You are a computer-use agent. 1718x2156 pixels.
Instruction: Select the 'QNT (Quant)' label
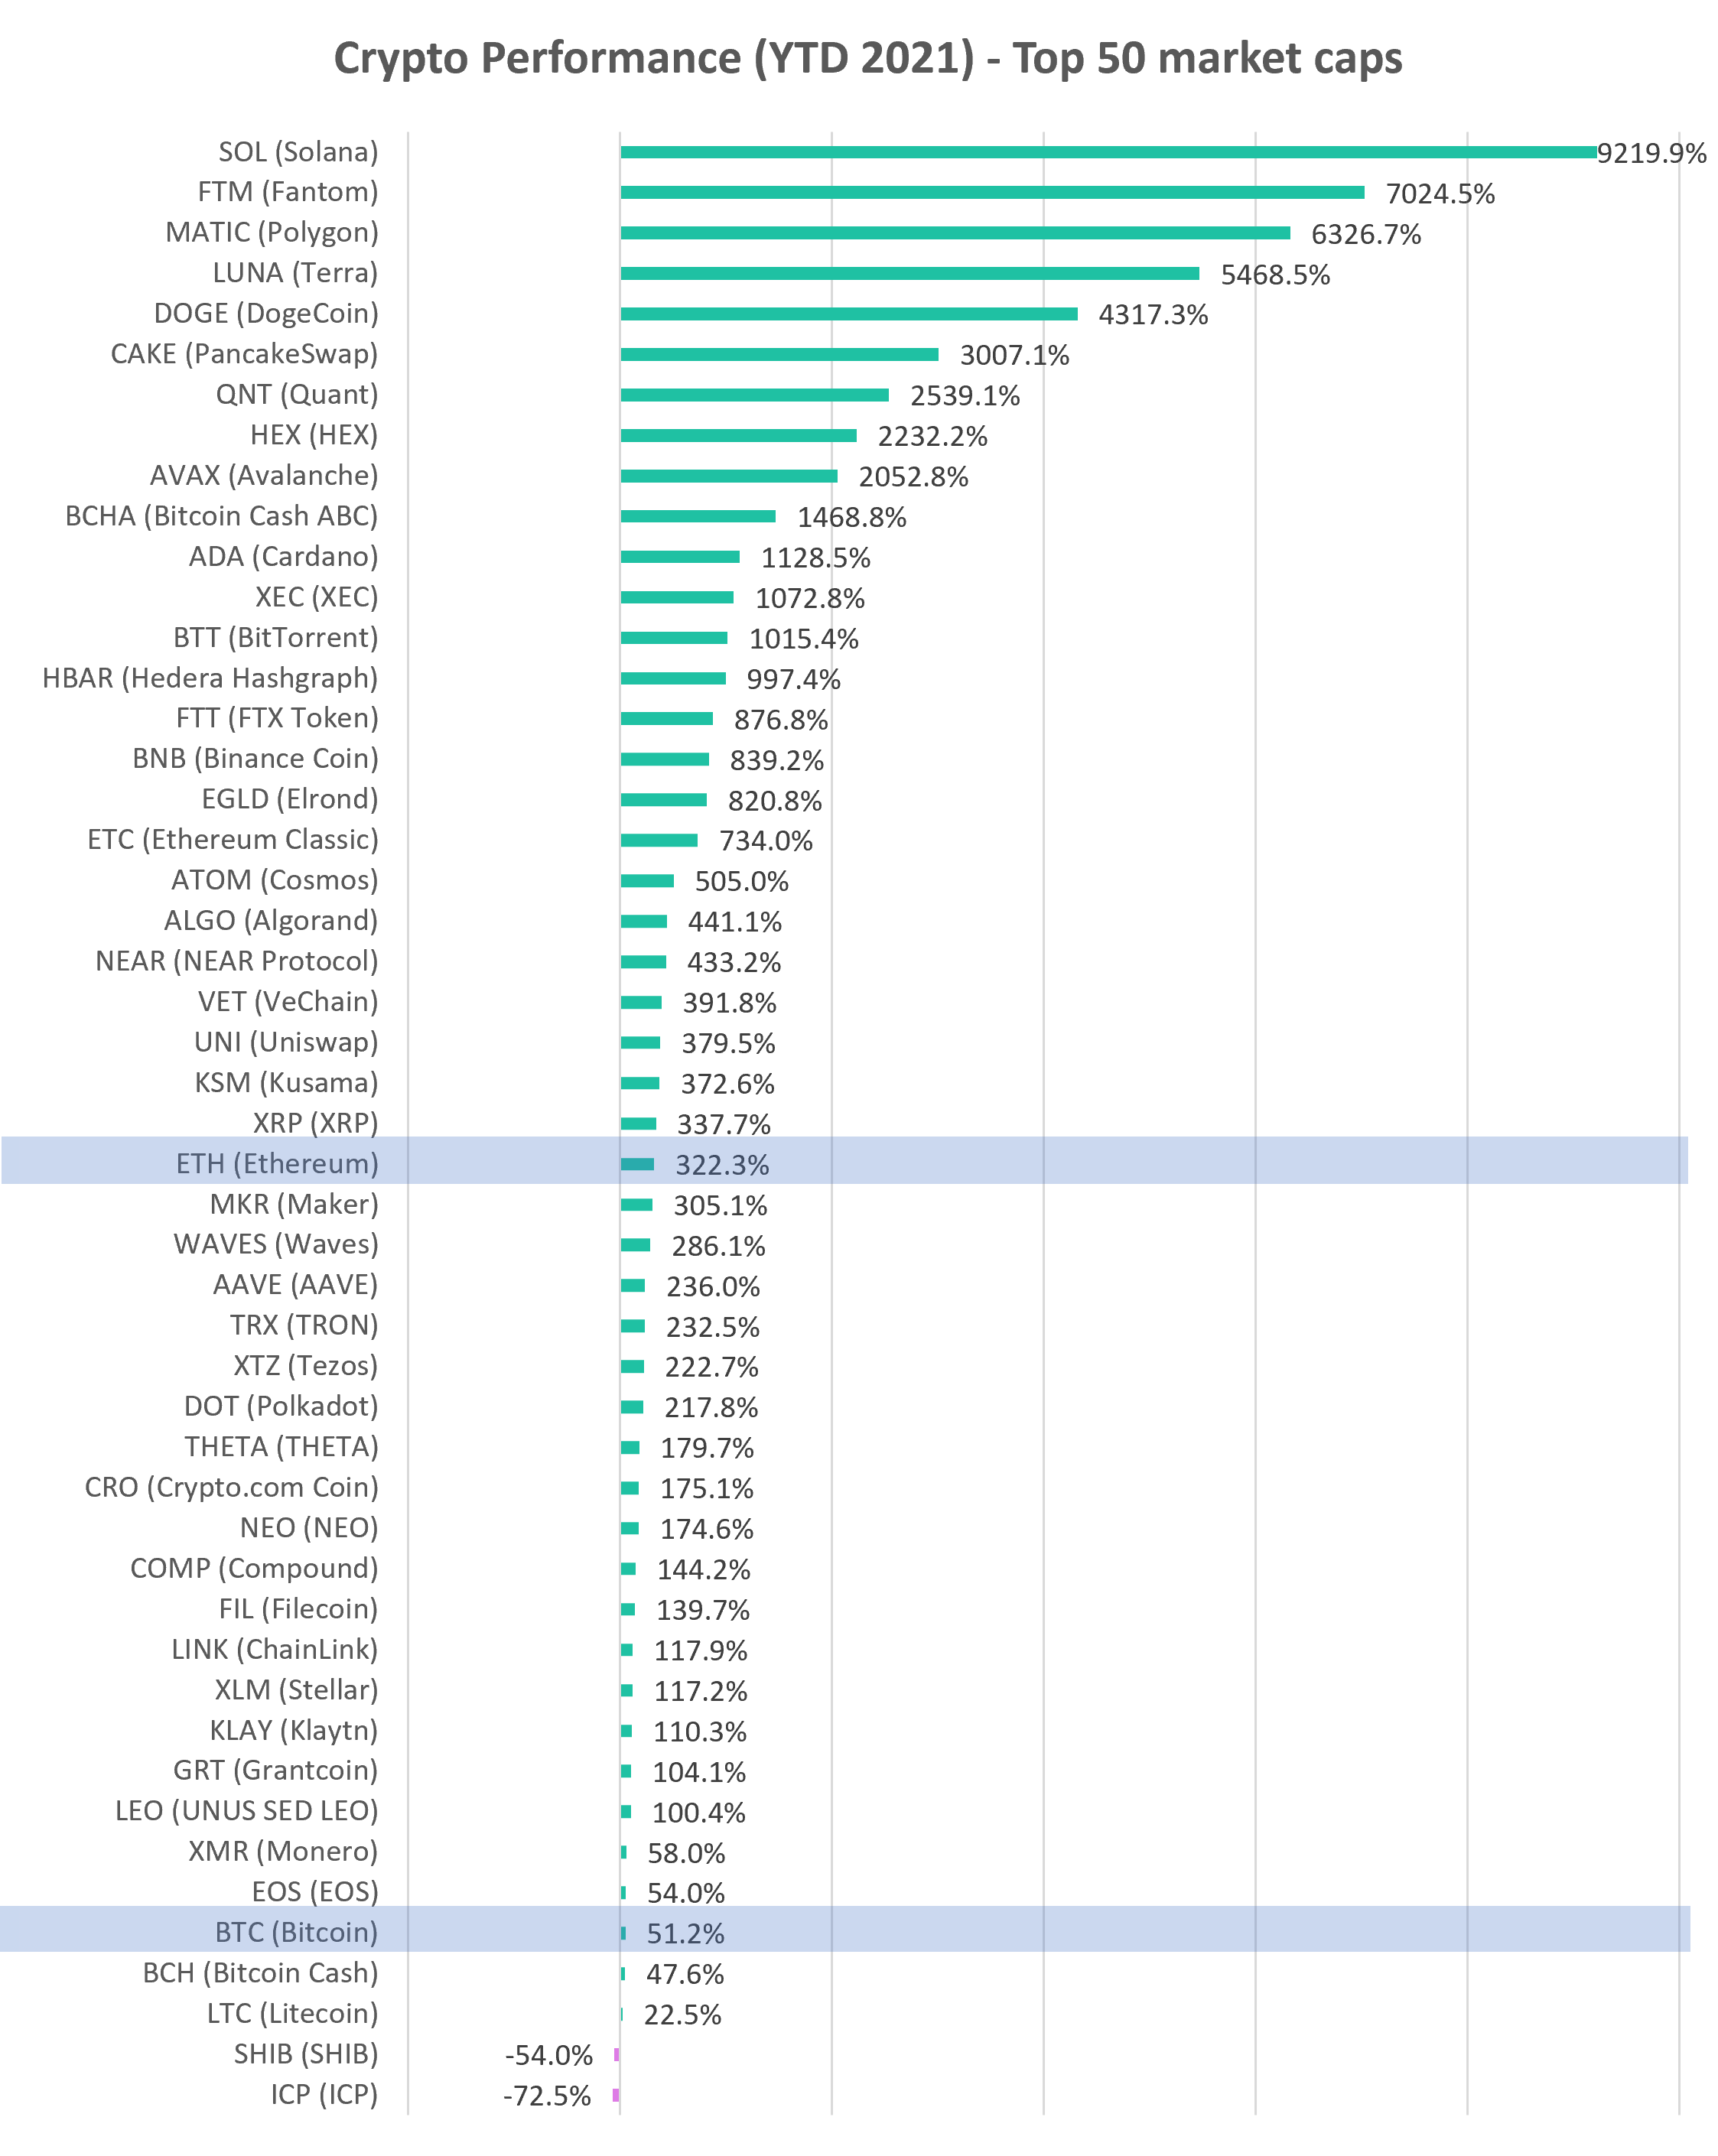[297, 395]
